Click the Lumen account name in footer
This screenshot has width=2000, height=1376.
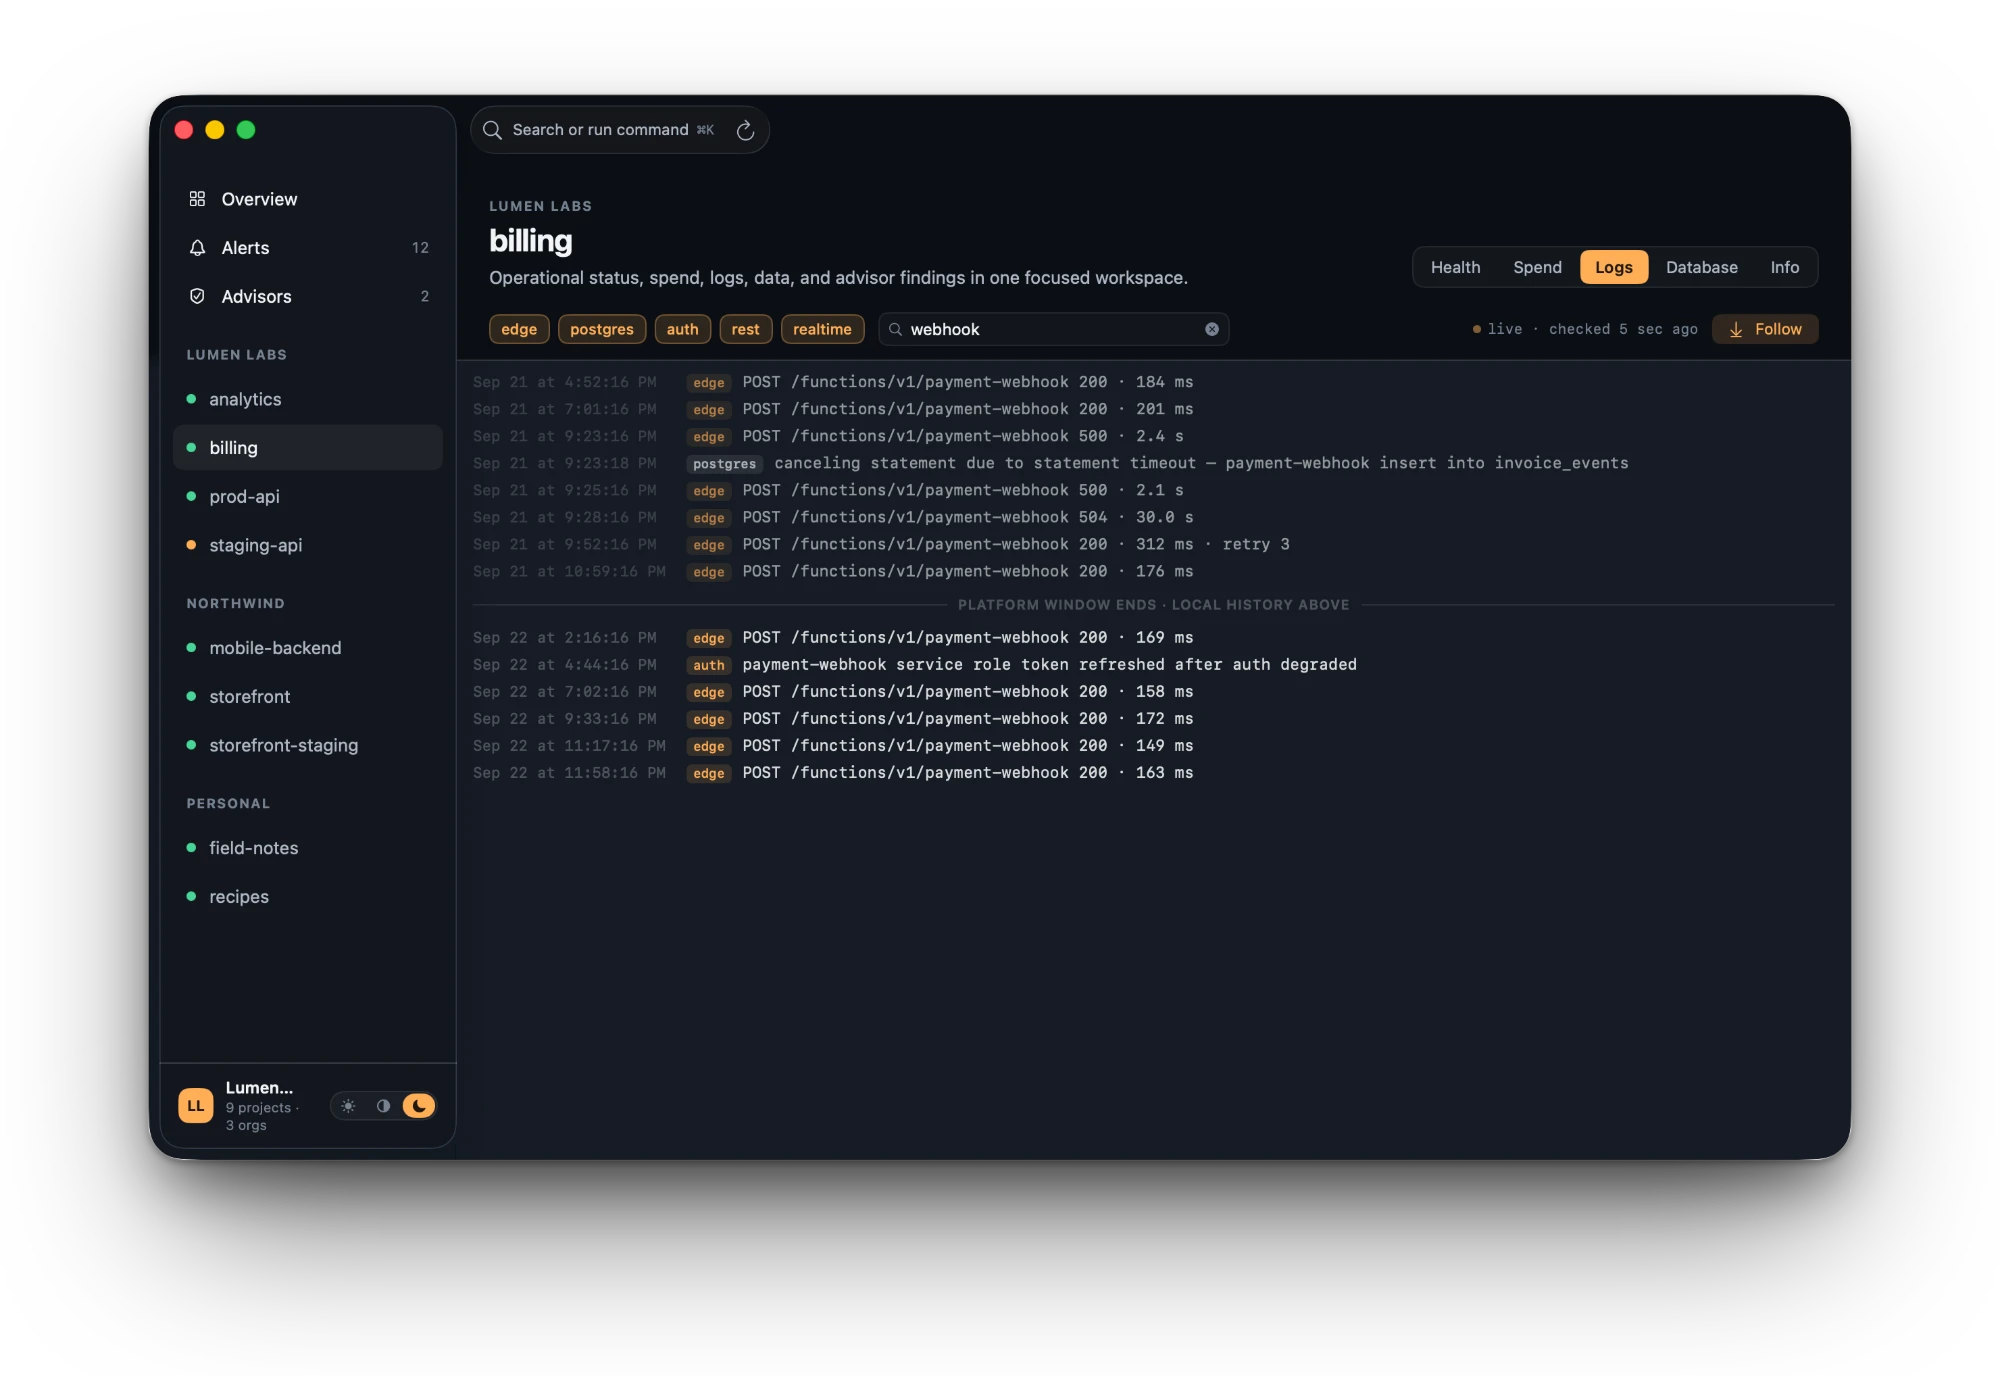coord(259,1087)
